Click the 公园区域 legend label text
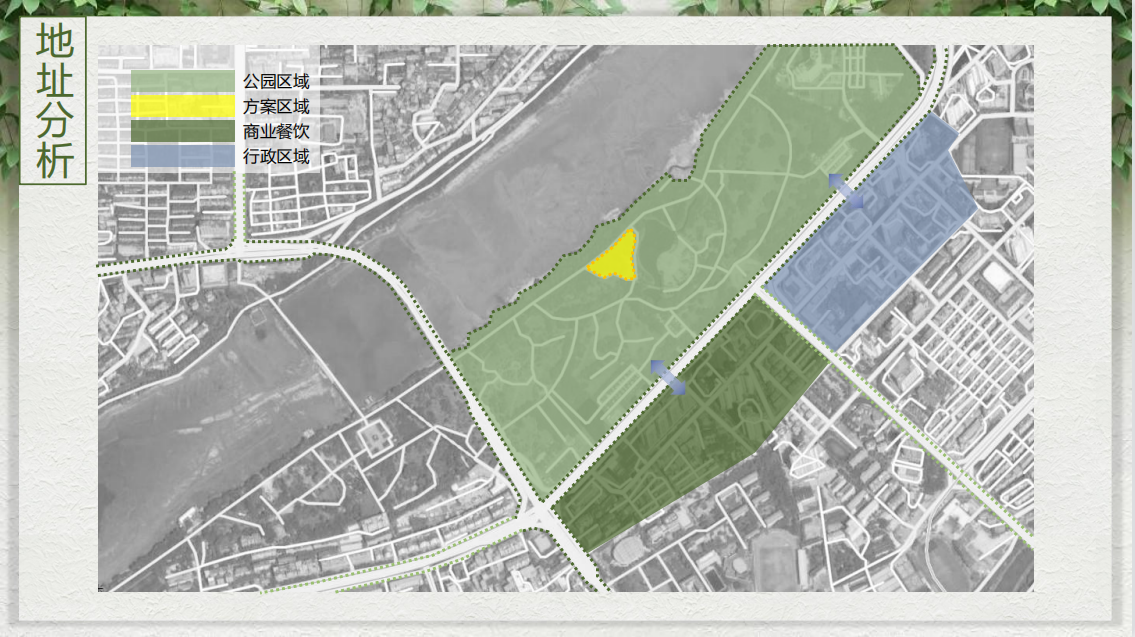This screenshot has width=1135, height=637. click(276, 81)
